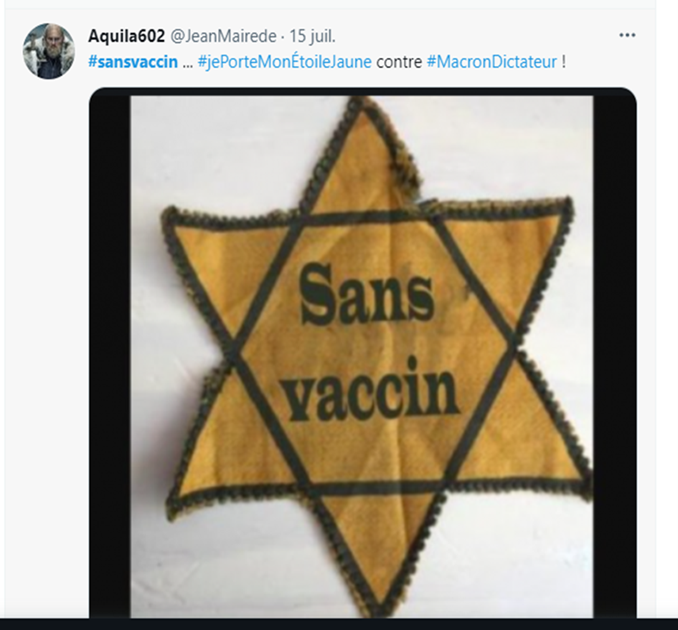The image size is (678, 630).
Task: Click the word "contre" in the tweet text
Action: (x=399, y=62)
